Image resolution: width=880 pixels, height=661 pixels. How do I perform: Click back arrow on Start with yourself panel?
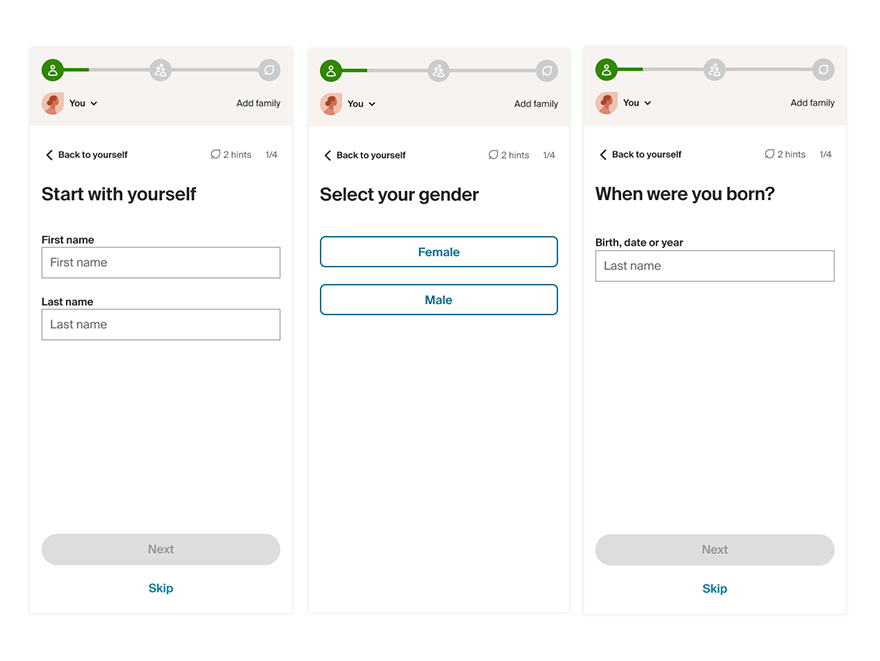[49, 155]
